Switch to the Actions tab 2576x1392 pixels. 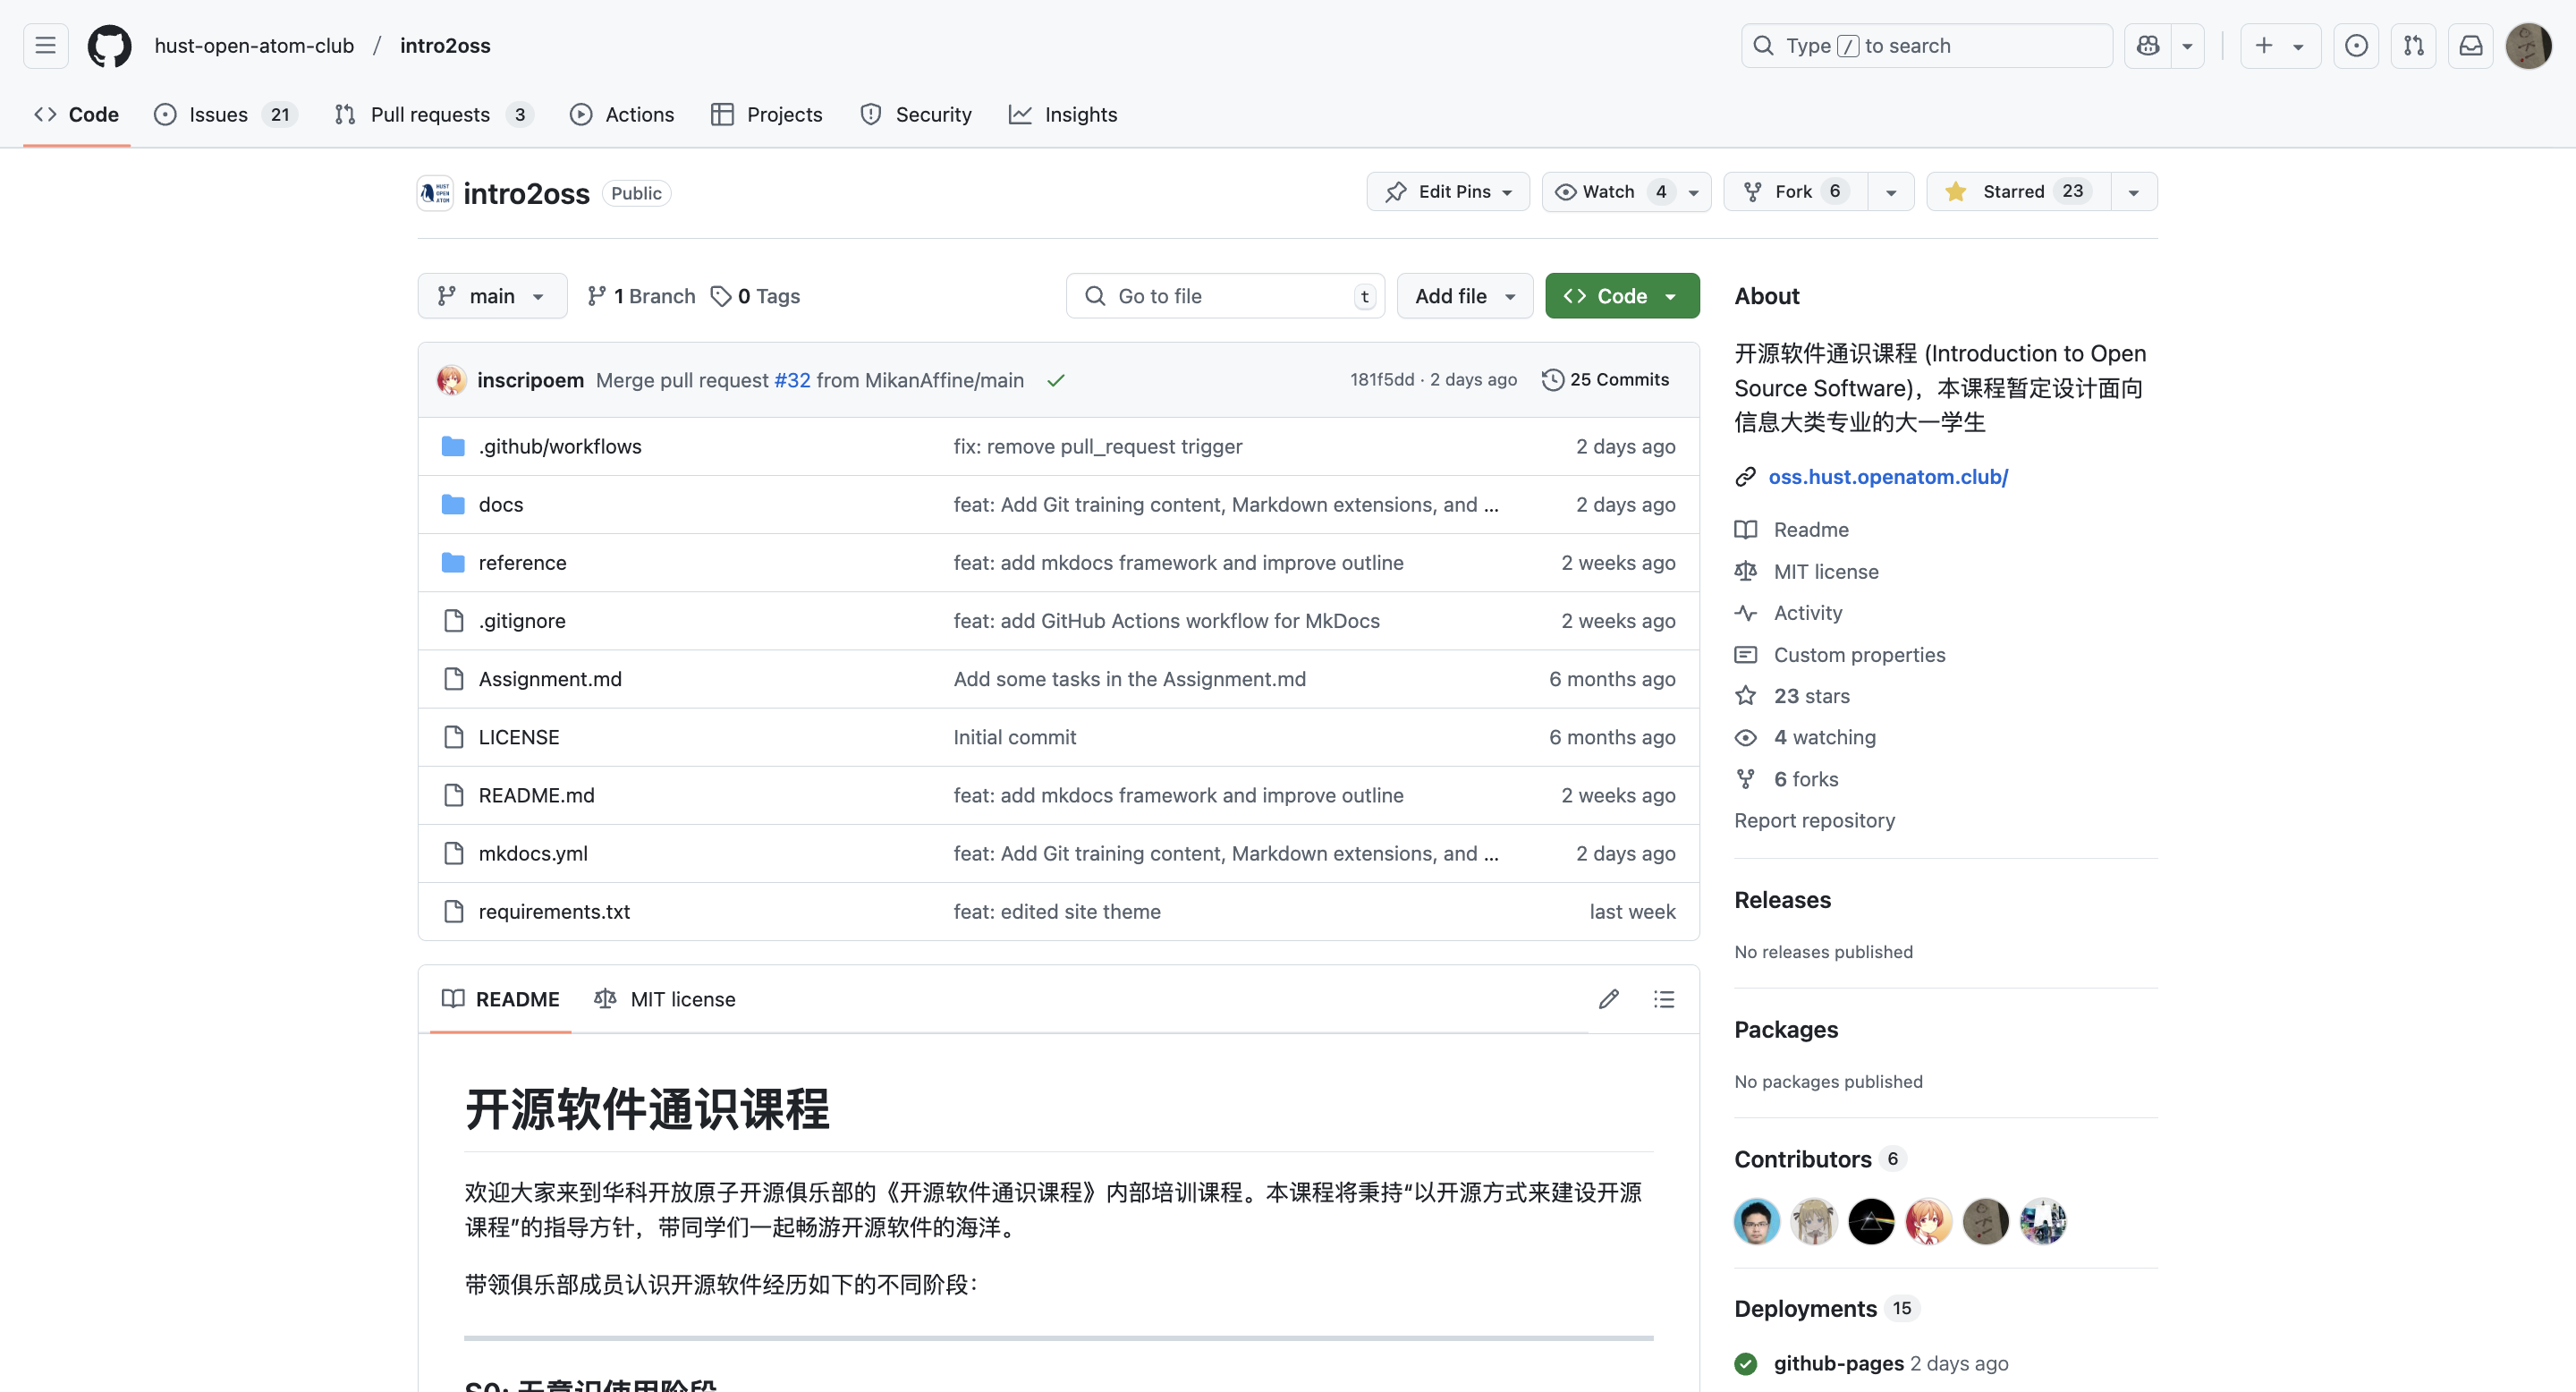tap(622, 114)
